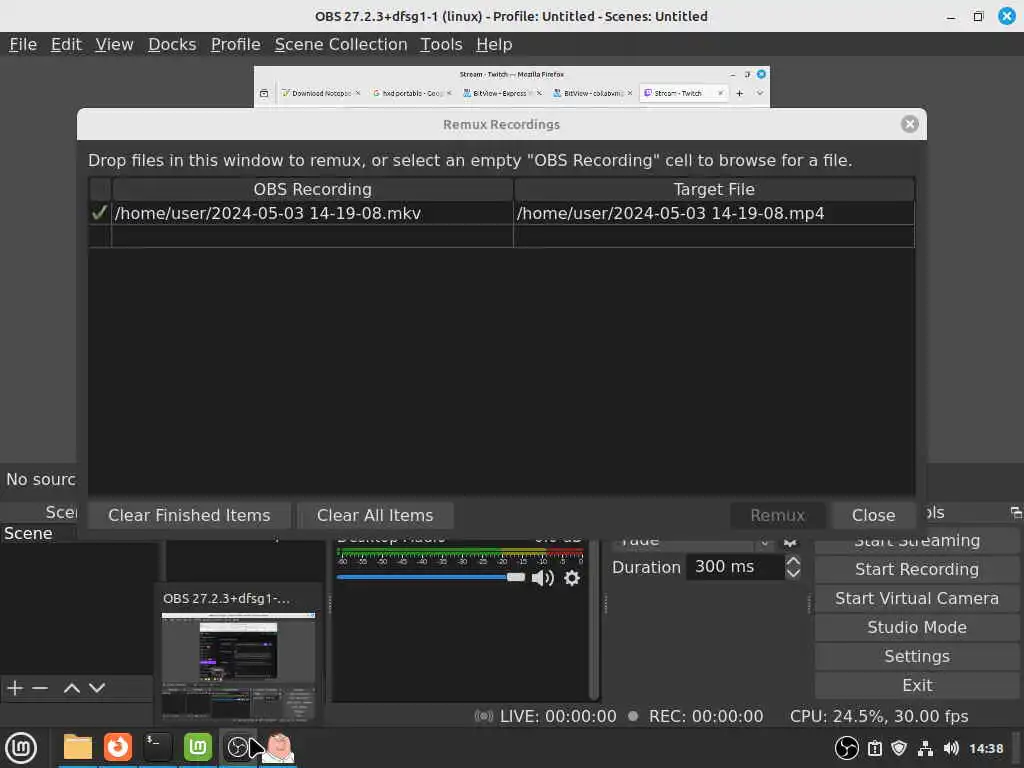Click the OBS Studio taskbar icon
This screenshot has width=1024, height=768.
pos(238,747)
